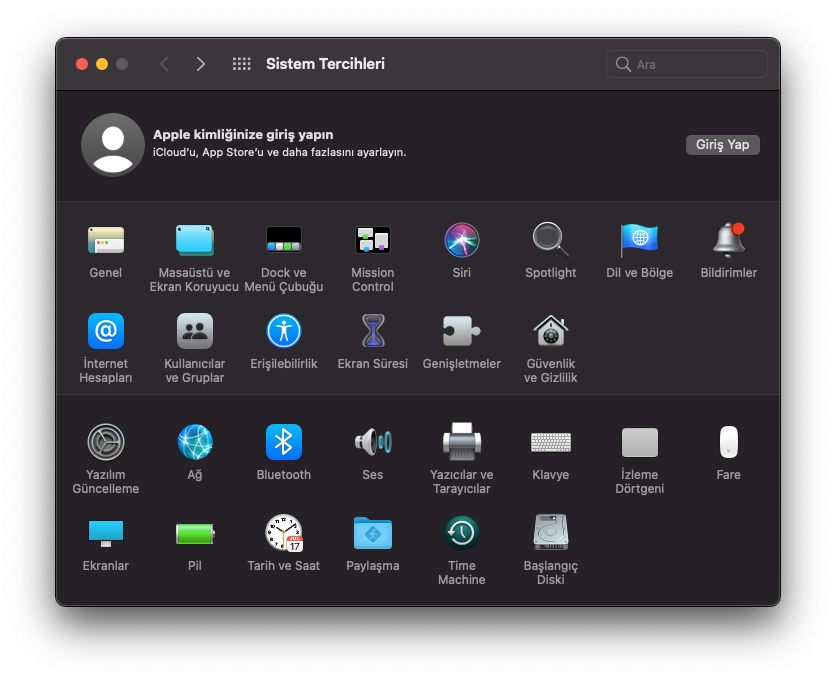Open Dil ve Bölge settings
This screenshot has height=680, width=836.
639,240
